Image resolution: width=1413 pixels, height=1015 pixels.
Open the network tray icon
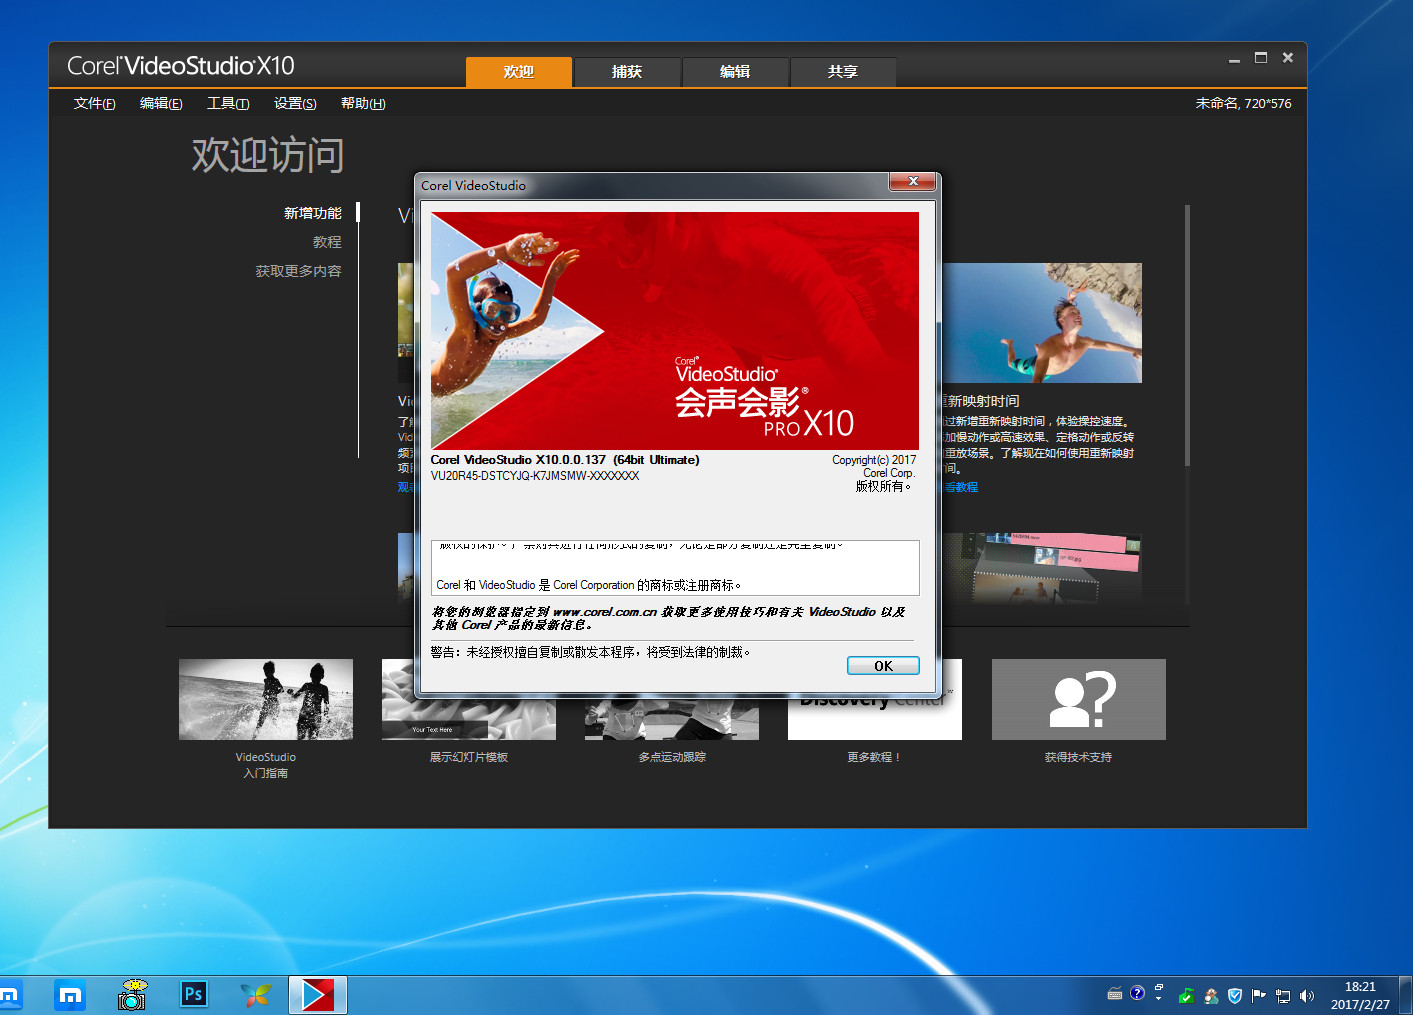click(1283, 996)
